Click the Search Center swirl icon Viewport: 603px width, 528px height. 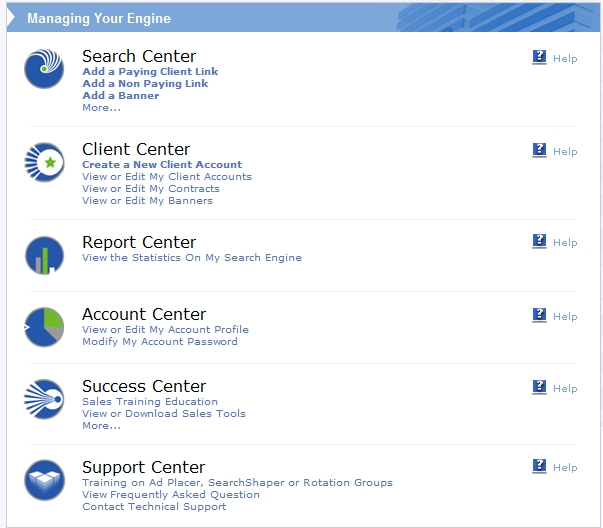[x=44, y=68]
